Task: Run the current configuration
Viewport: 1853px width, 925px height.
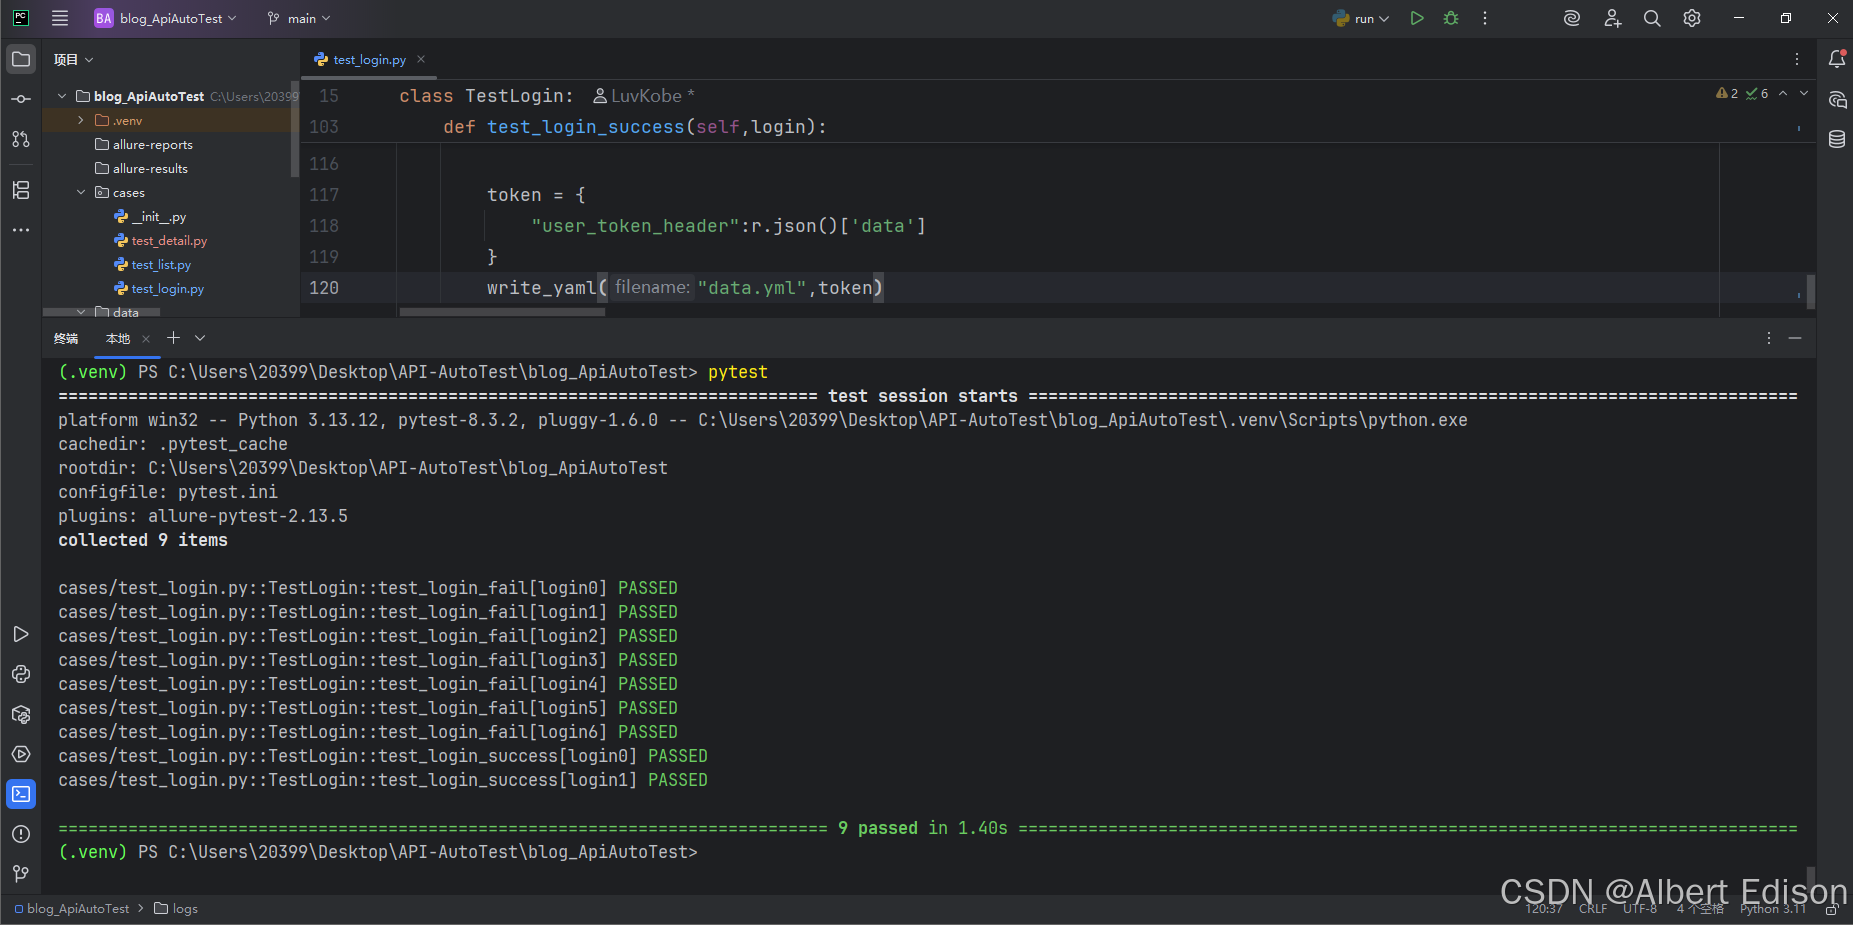Action: click(x=1417, y=18)
